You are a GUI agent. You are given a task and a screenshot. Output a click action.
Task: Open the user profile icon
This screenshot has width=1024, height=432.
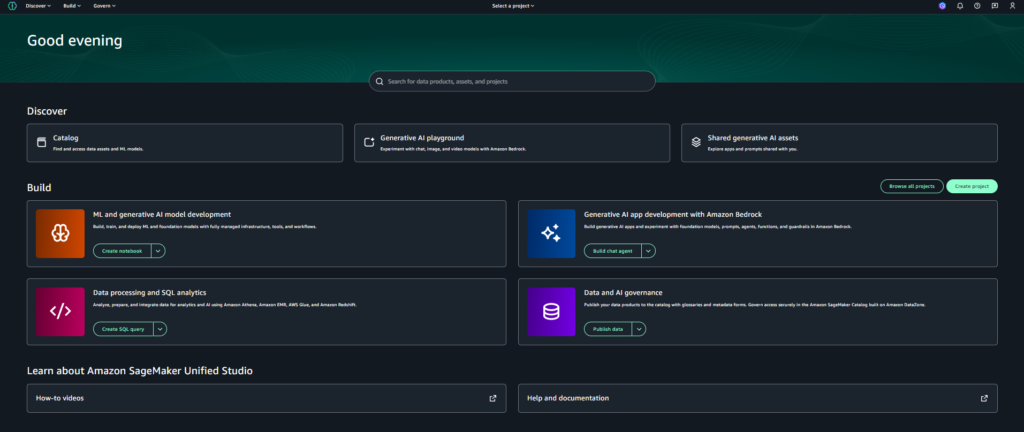click(1012, 6)
